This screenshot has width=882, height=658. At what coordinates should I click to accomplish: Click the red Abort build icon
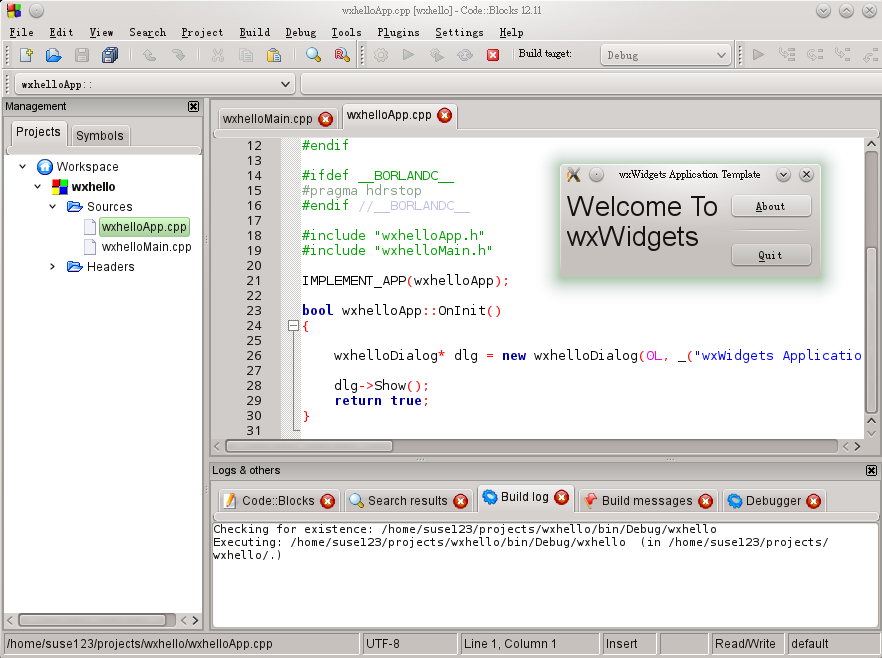tap(493, 55)
